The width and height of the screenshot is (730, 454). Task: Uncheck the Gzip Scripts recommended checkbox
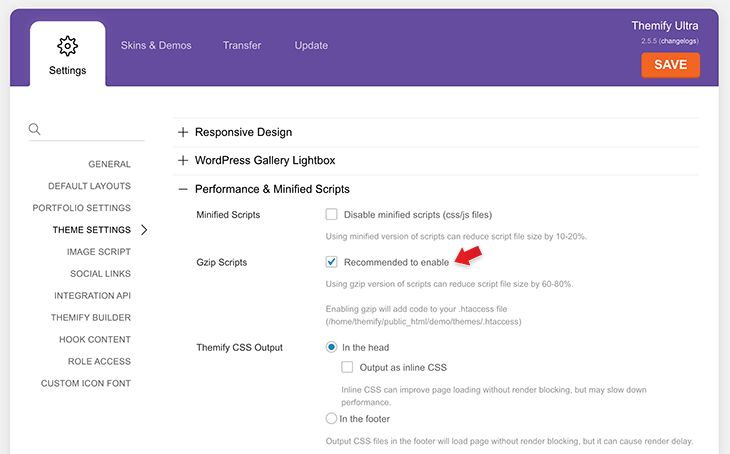pyautogui.click(x=331, y=262)
